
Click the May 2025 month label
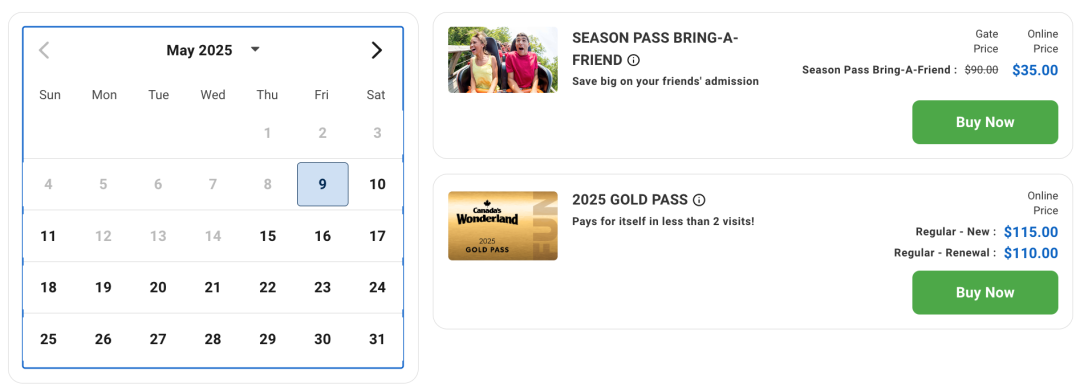199,50
